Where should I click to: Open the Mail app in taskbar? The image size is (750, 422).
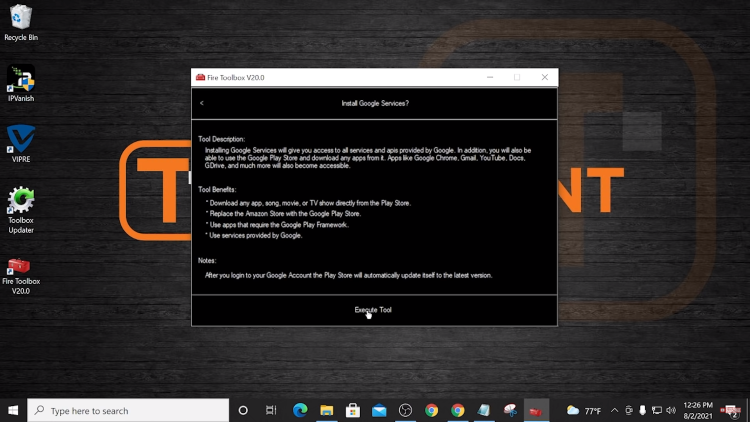(x=379, y=410)
